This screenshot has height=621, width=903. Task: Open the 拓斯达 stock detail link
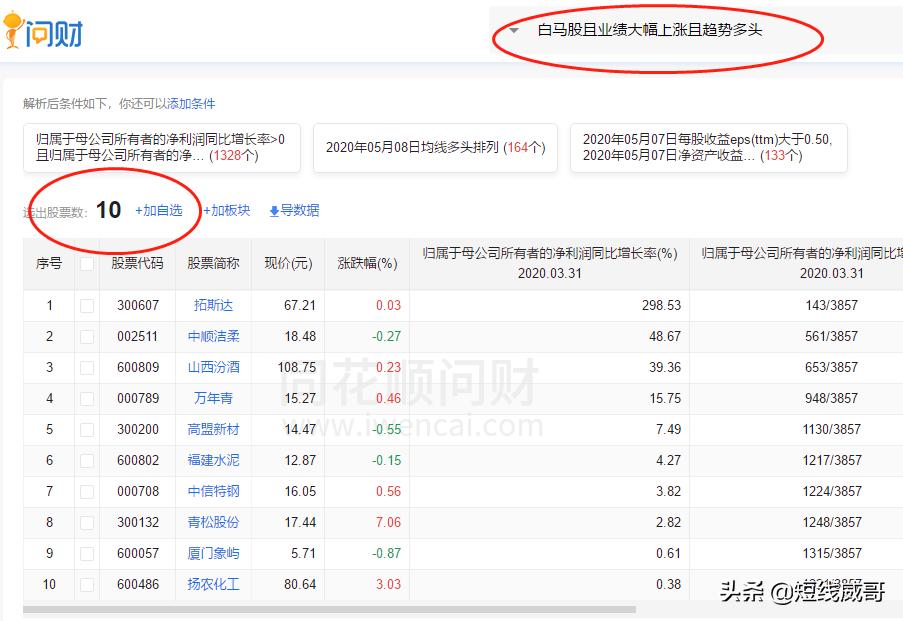[212, 305]
